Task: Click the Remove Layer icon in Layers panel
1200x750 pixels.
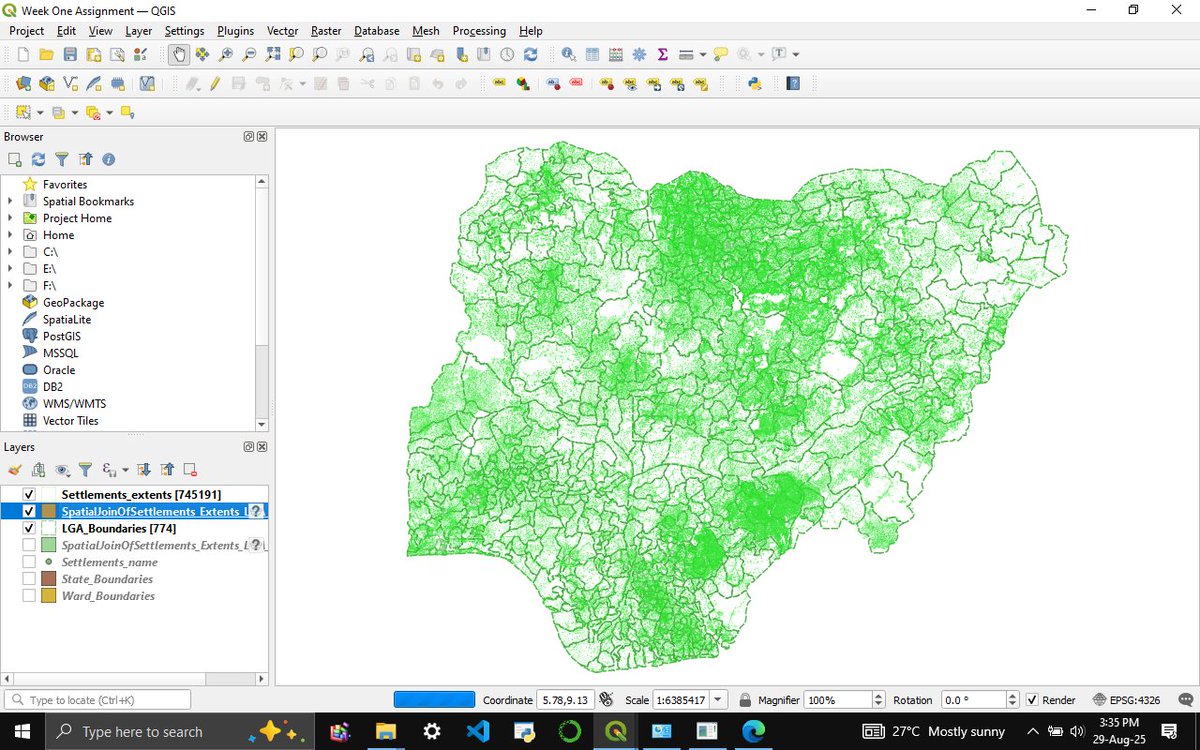Action: coord(190,469)
